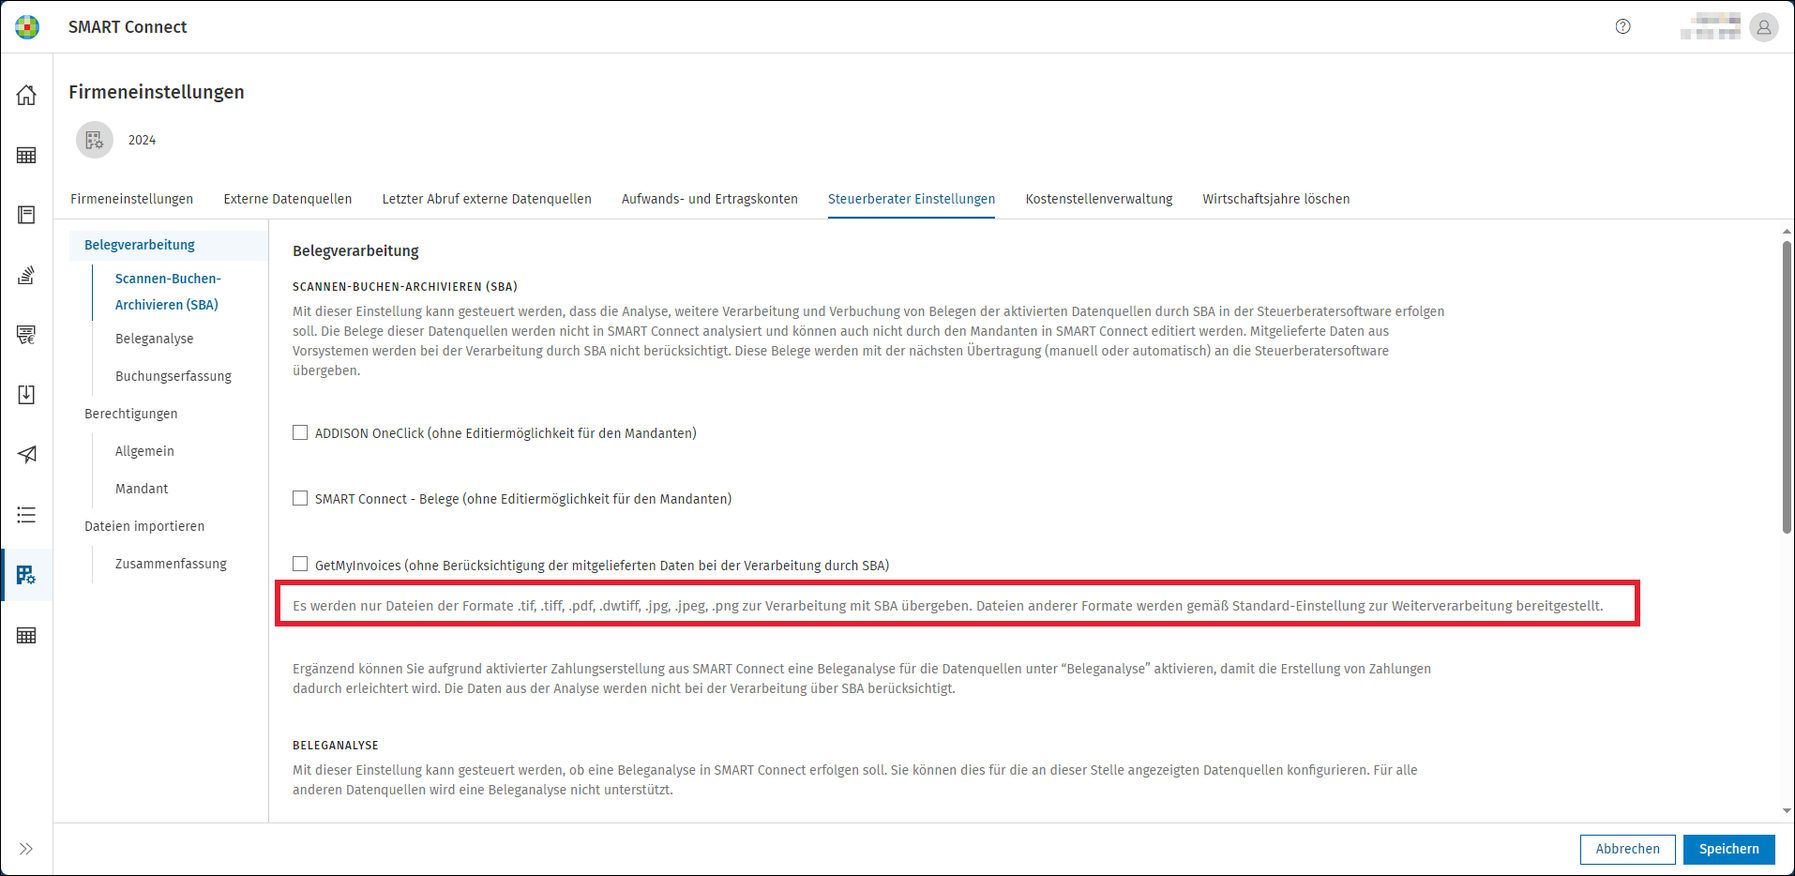Open the Dateien importieren section
Image resolution: width=1795 pixels, height=876 pixels.
click(144, 526)
